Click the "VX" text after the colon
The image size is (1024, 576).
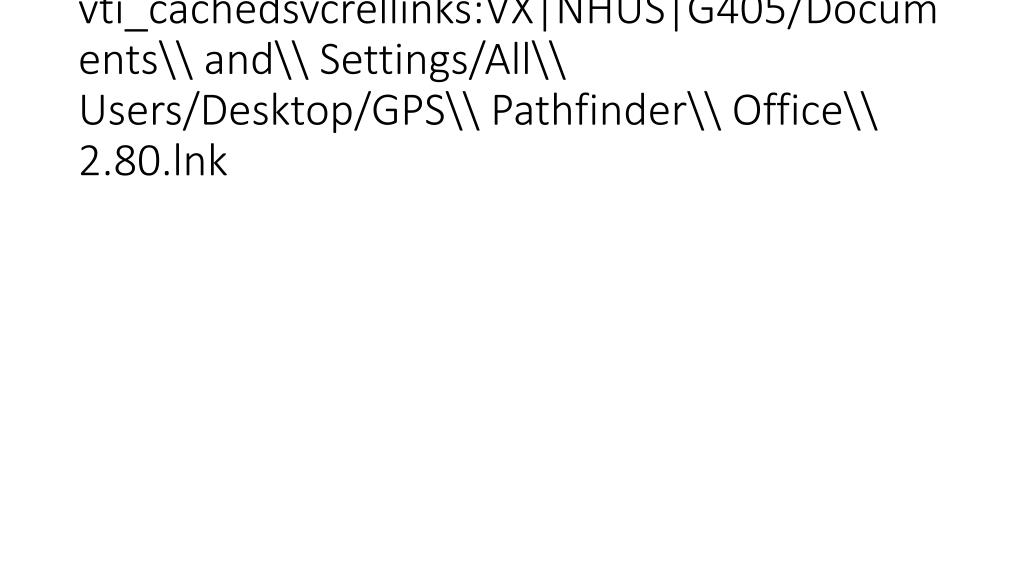(x=511, y=12)
